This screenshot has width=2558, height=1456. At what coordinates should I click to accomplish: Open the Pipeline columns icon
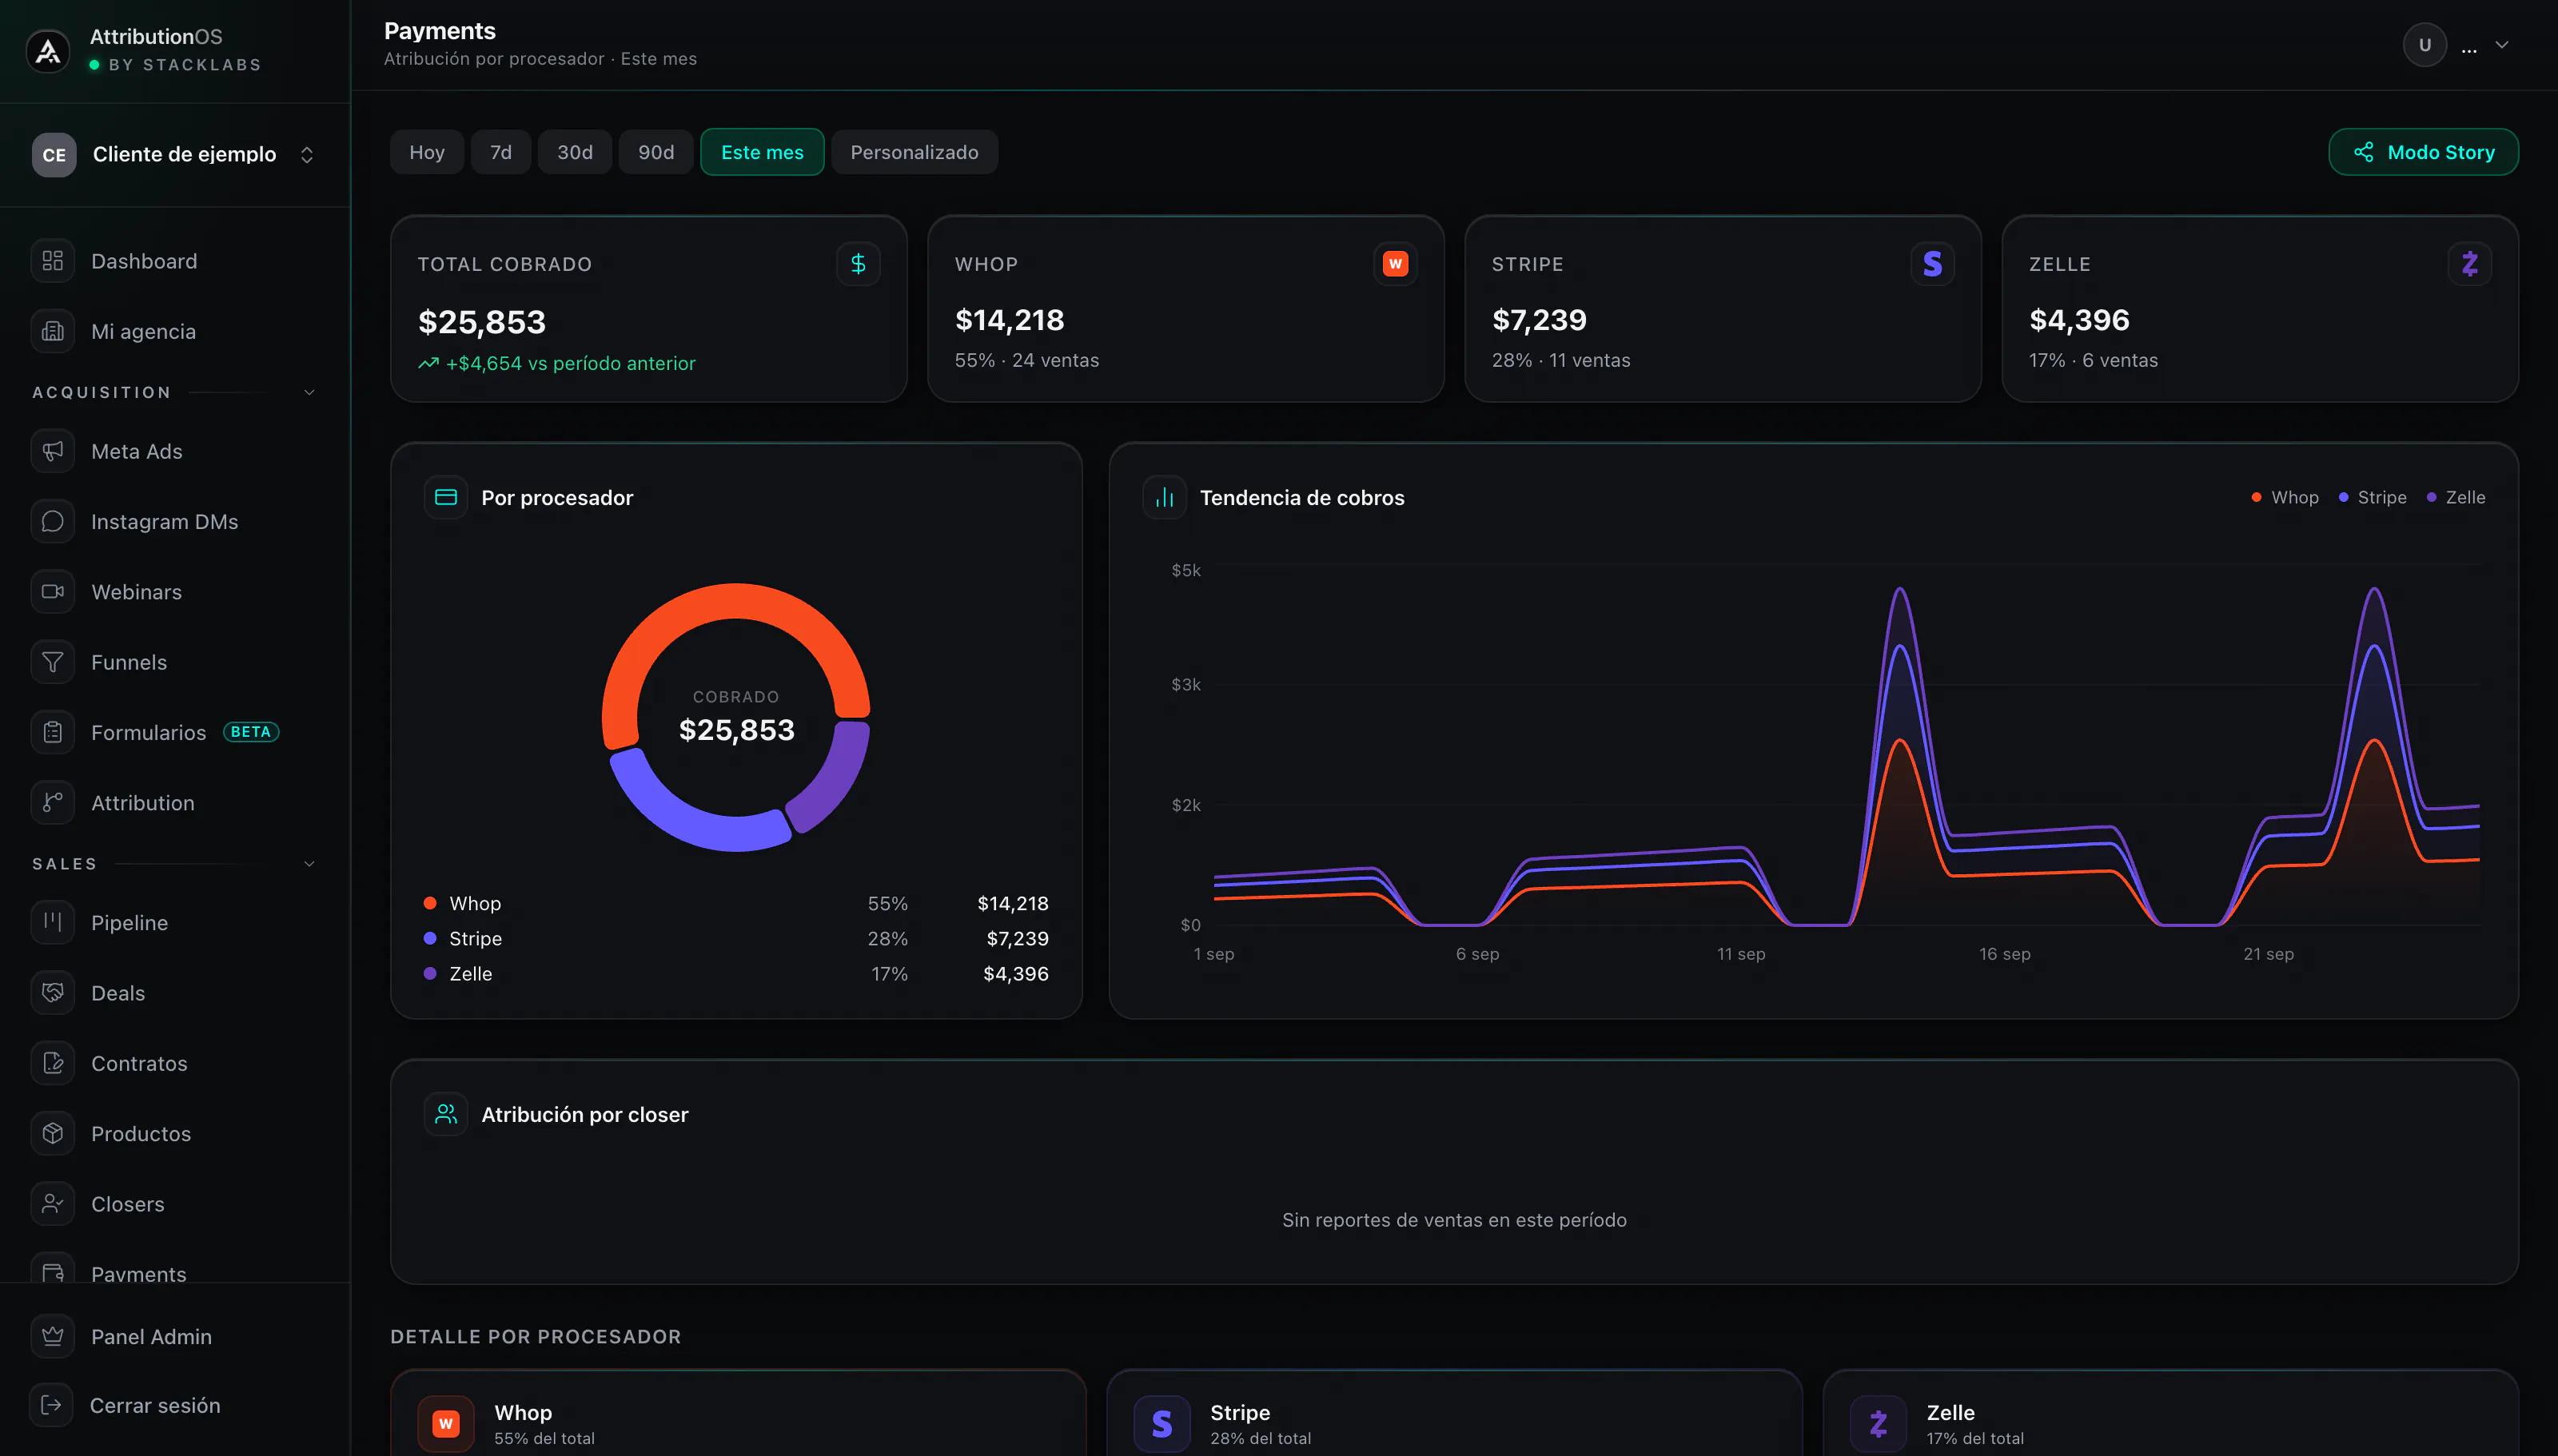[53, 922]
